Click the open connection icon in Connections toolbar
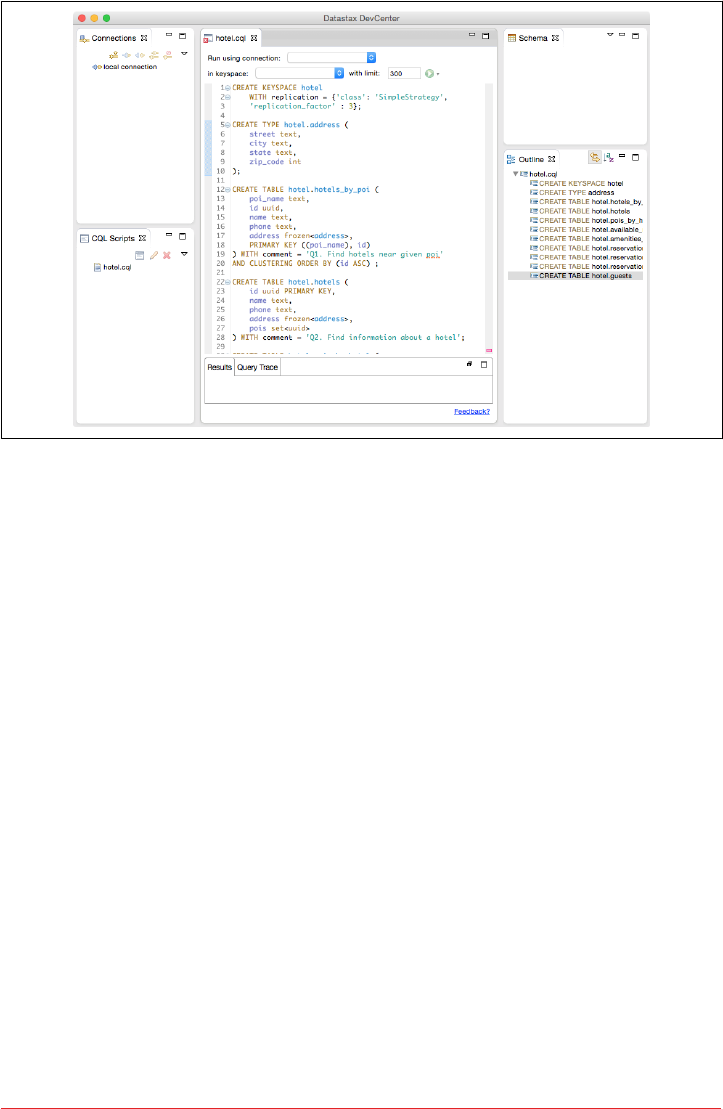Viewport: 723px width, 1109px height. click(127, 54)
